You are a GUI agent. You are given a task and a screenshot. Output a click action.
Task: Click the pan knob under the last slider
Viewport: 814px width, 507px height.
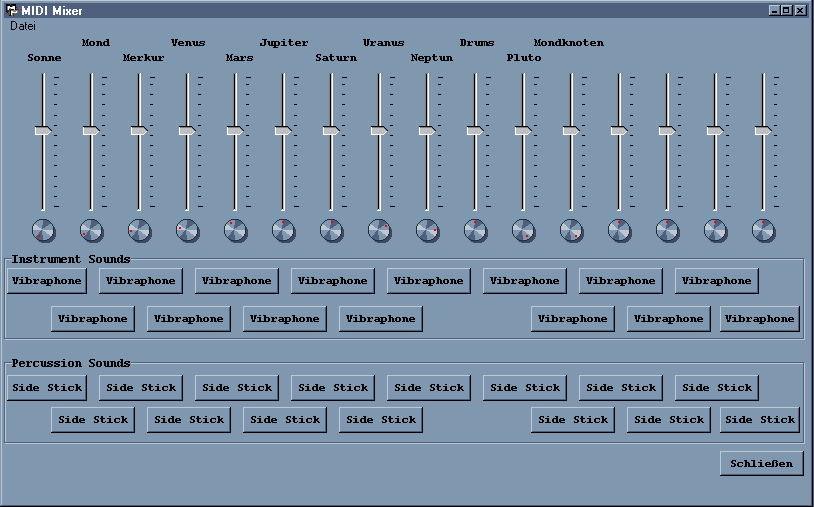tap(764, 230)
